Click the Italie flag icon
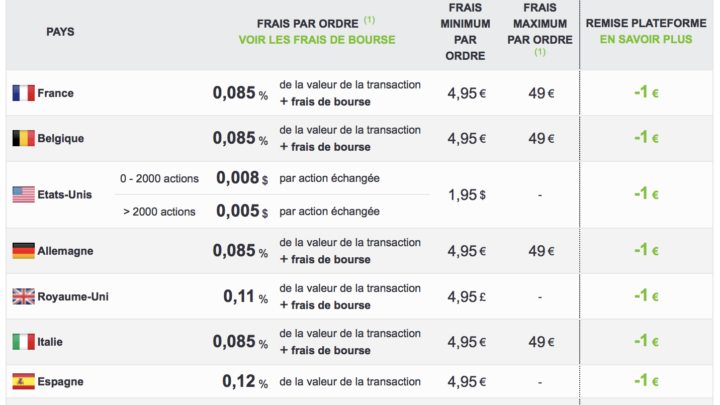 click(x=23, y=342)
